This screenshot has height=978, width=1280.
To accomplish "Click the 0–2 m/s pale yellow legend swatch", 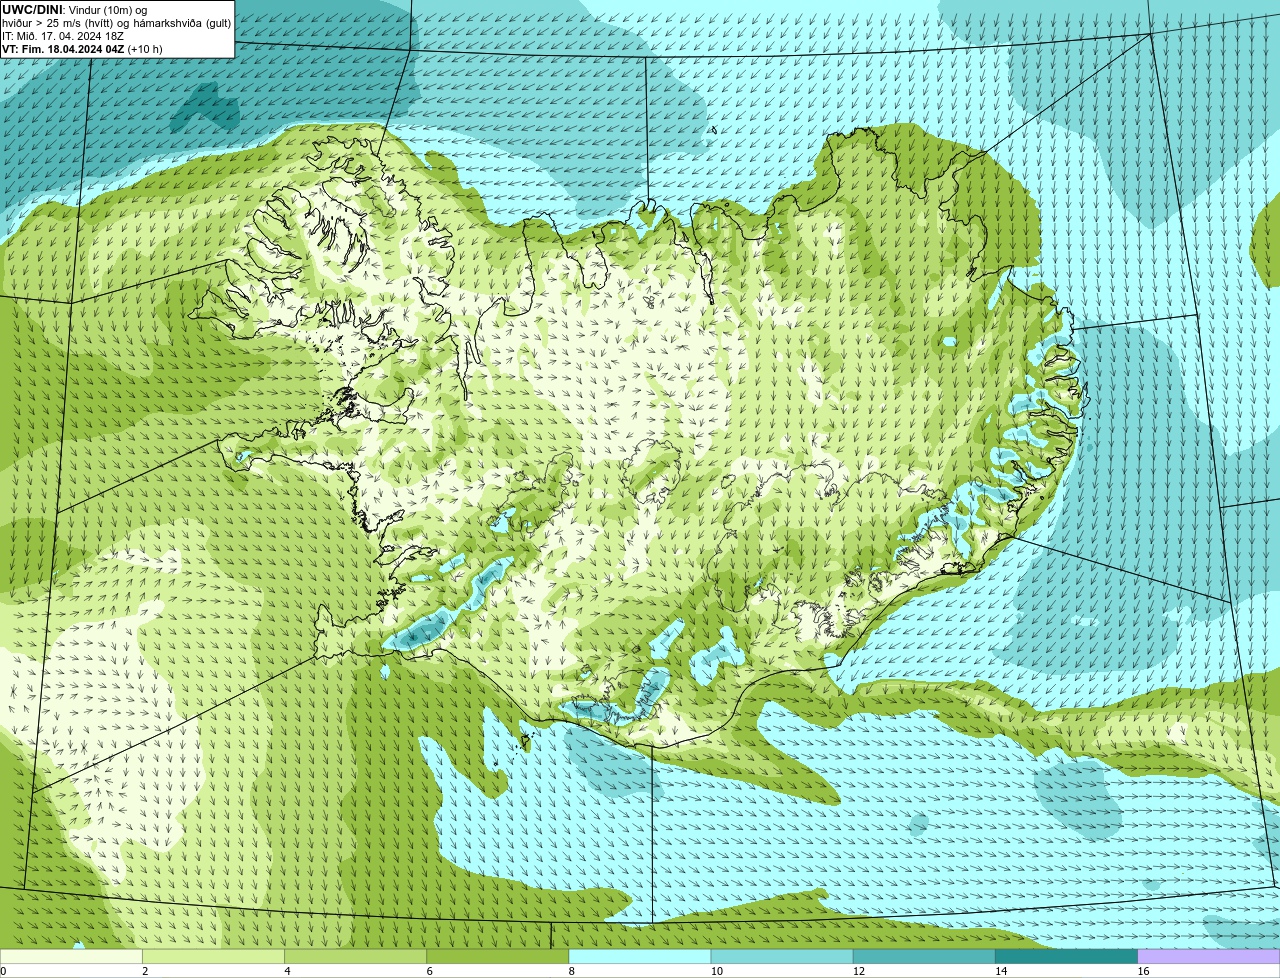I will pyautogui.click(x=71, y=957).
